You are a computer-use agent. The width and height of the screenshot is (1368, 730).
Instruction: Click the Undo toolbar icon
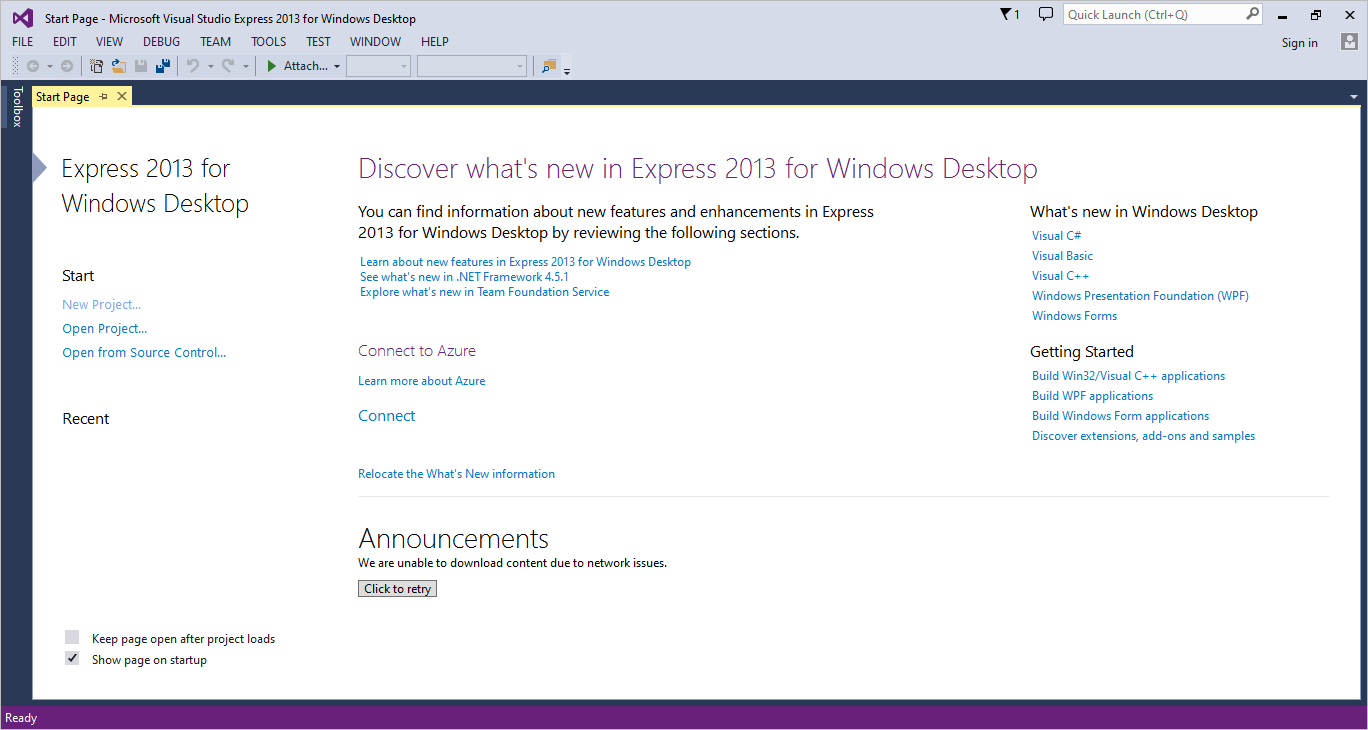click(193, 66)
